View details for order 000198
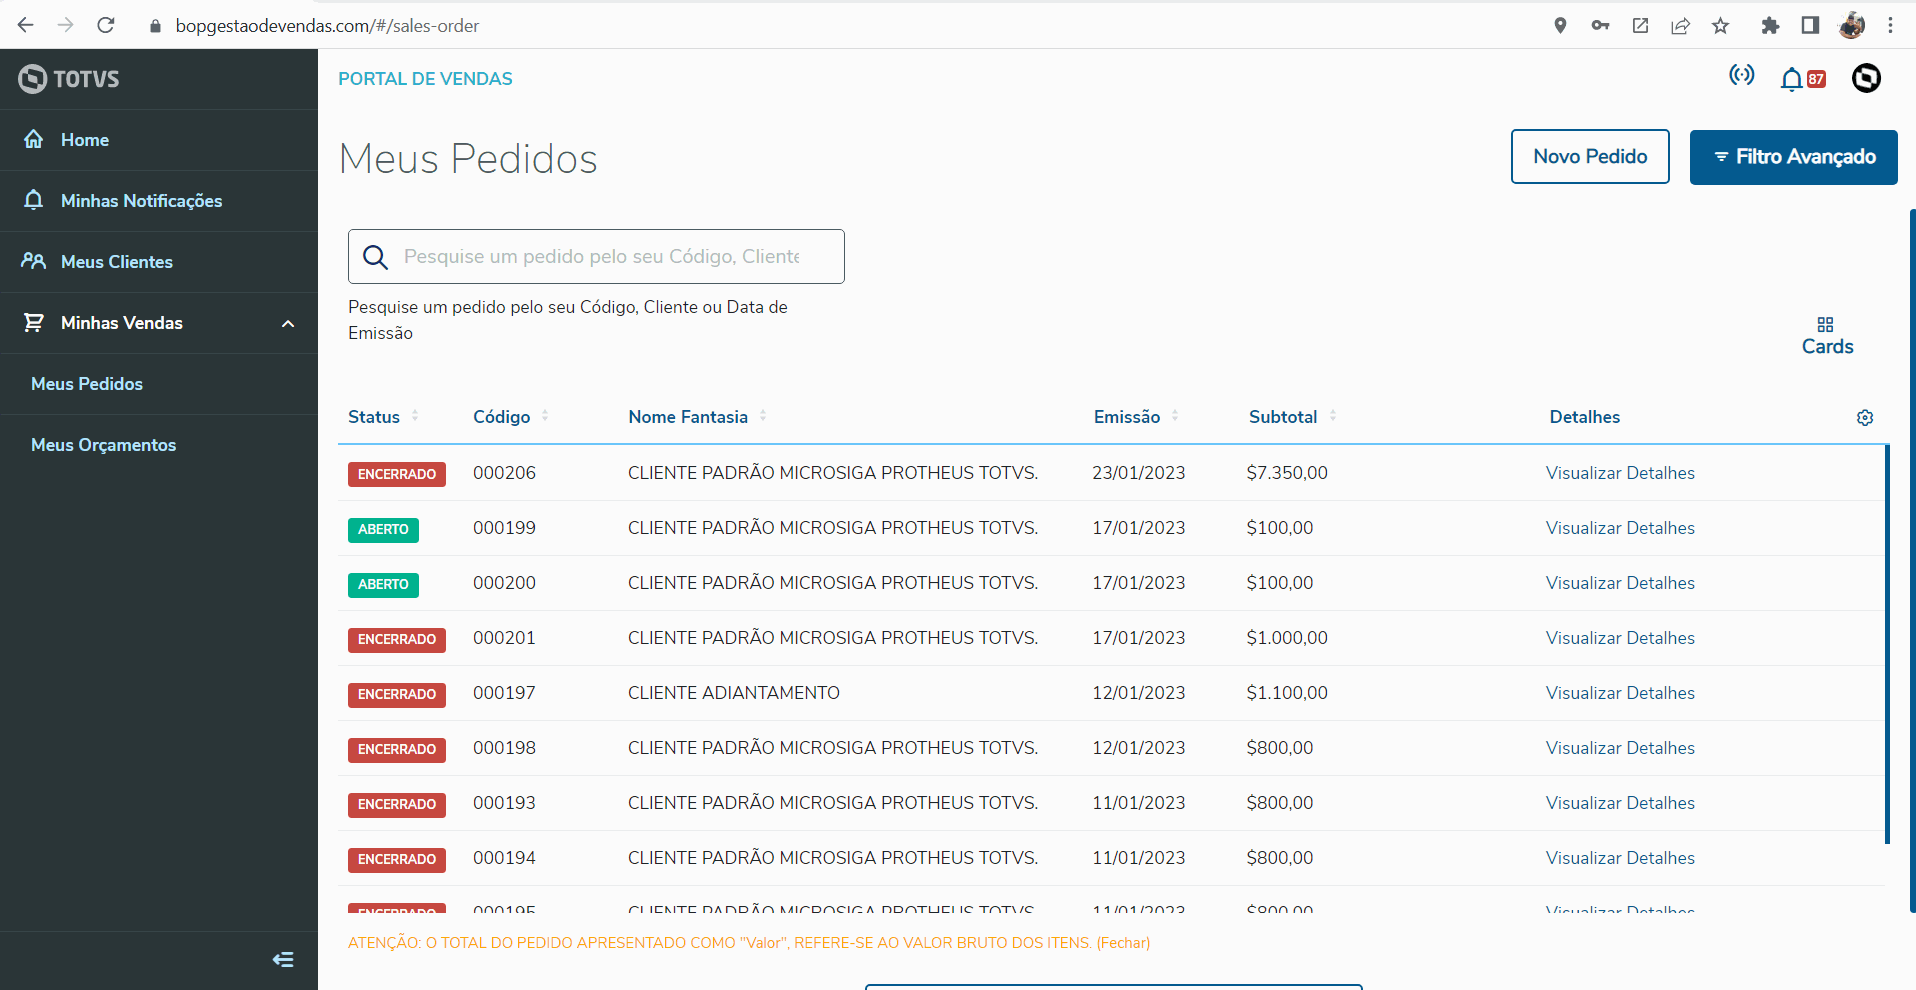The image size is (1916, 990). point(1620,748)
